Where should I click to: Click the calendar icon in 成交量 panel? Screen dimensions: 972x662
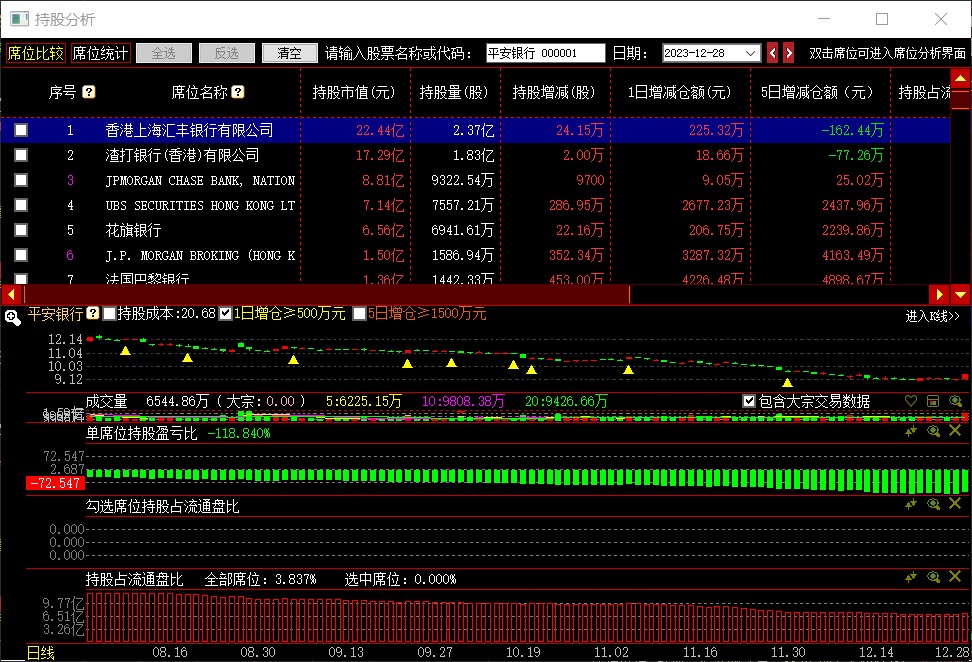coord(933,401)
